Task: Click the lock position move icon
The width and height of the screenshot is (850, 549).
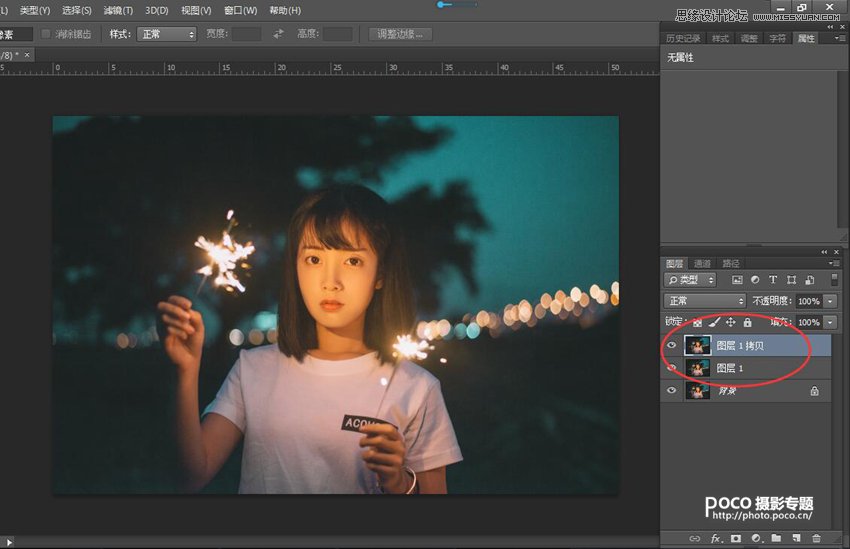Action: tap(730, 323)
